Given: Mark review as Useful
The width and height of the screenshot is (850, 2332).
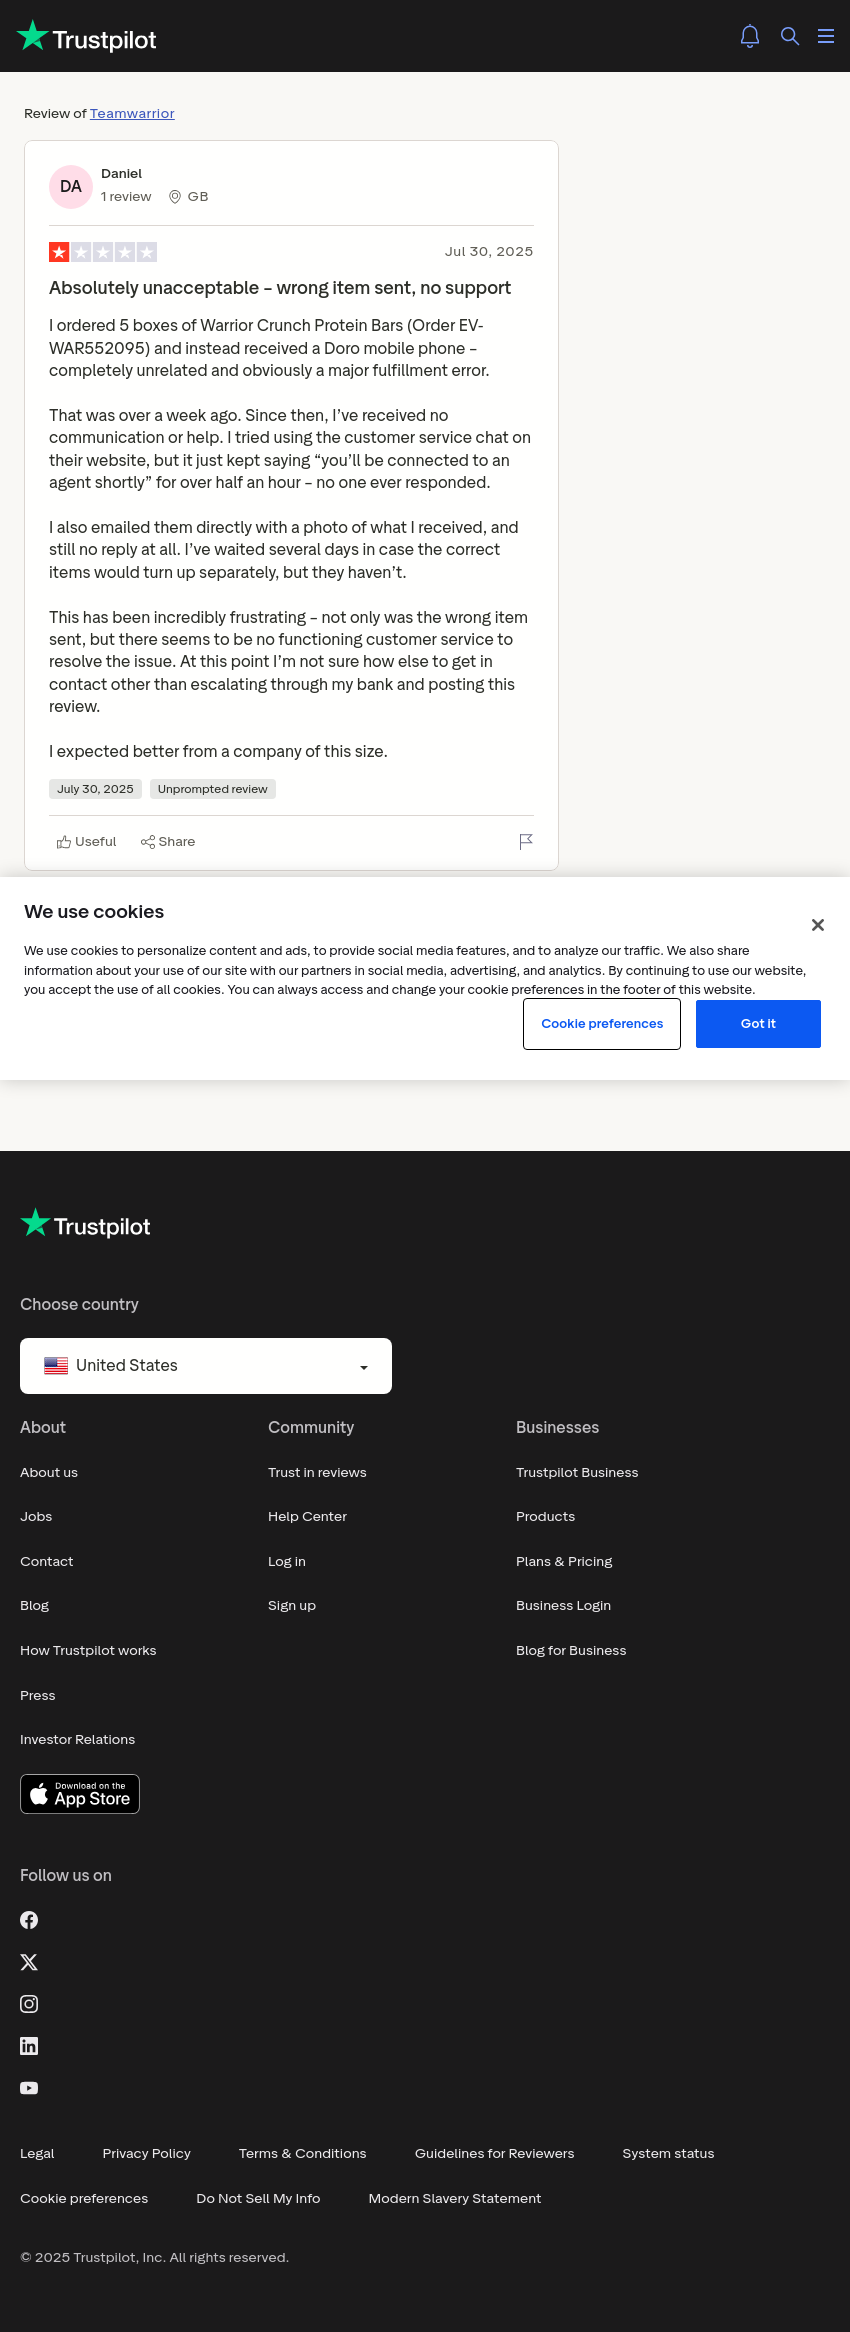Looking at the screenshot, I should (86, 842).
